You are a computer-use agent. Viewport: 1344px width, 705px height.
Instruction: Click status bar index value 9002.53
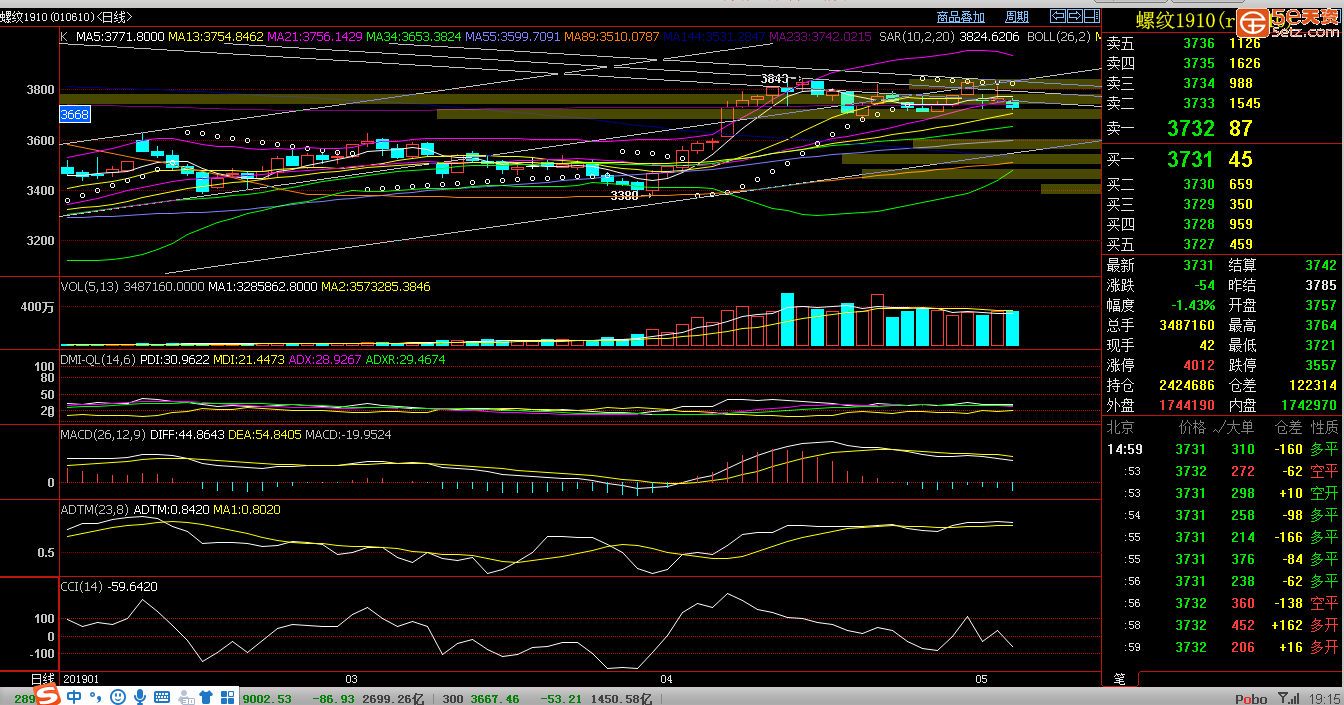point(267,699)
